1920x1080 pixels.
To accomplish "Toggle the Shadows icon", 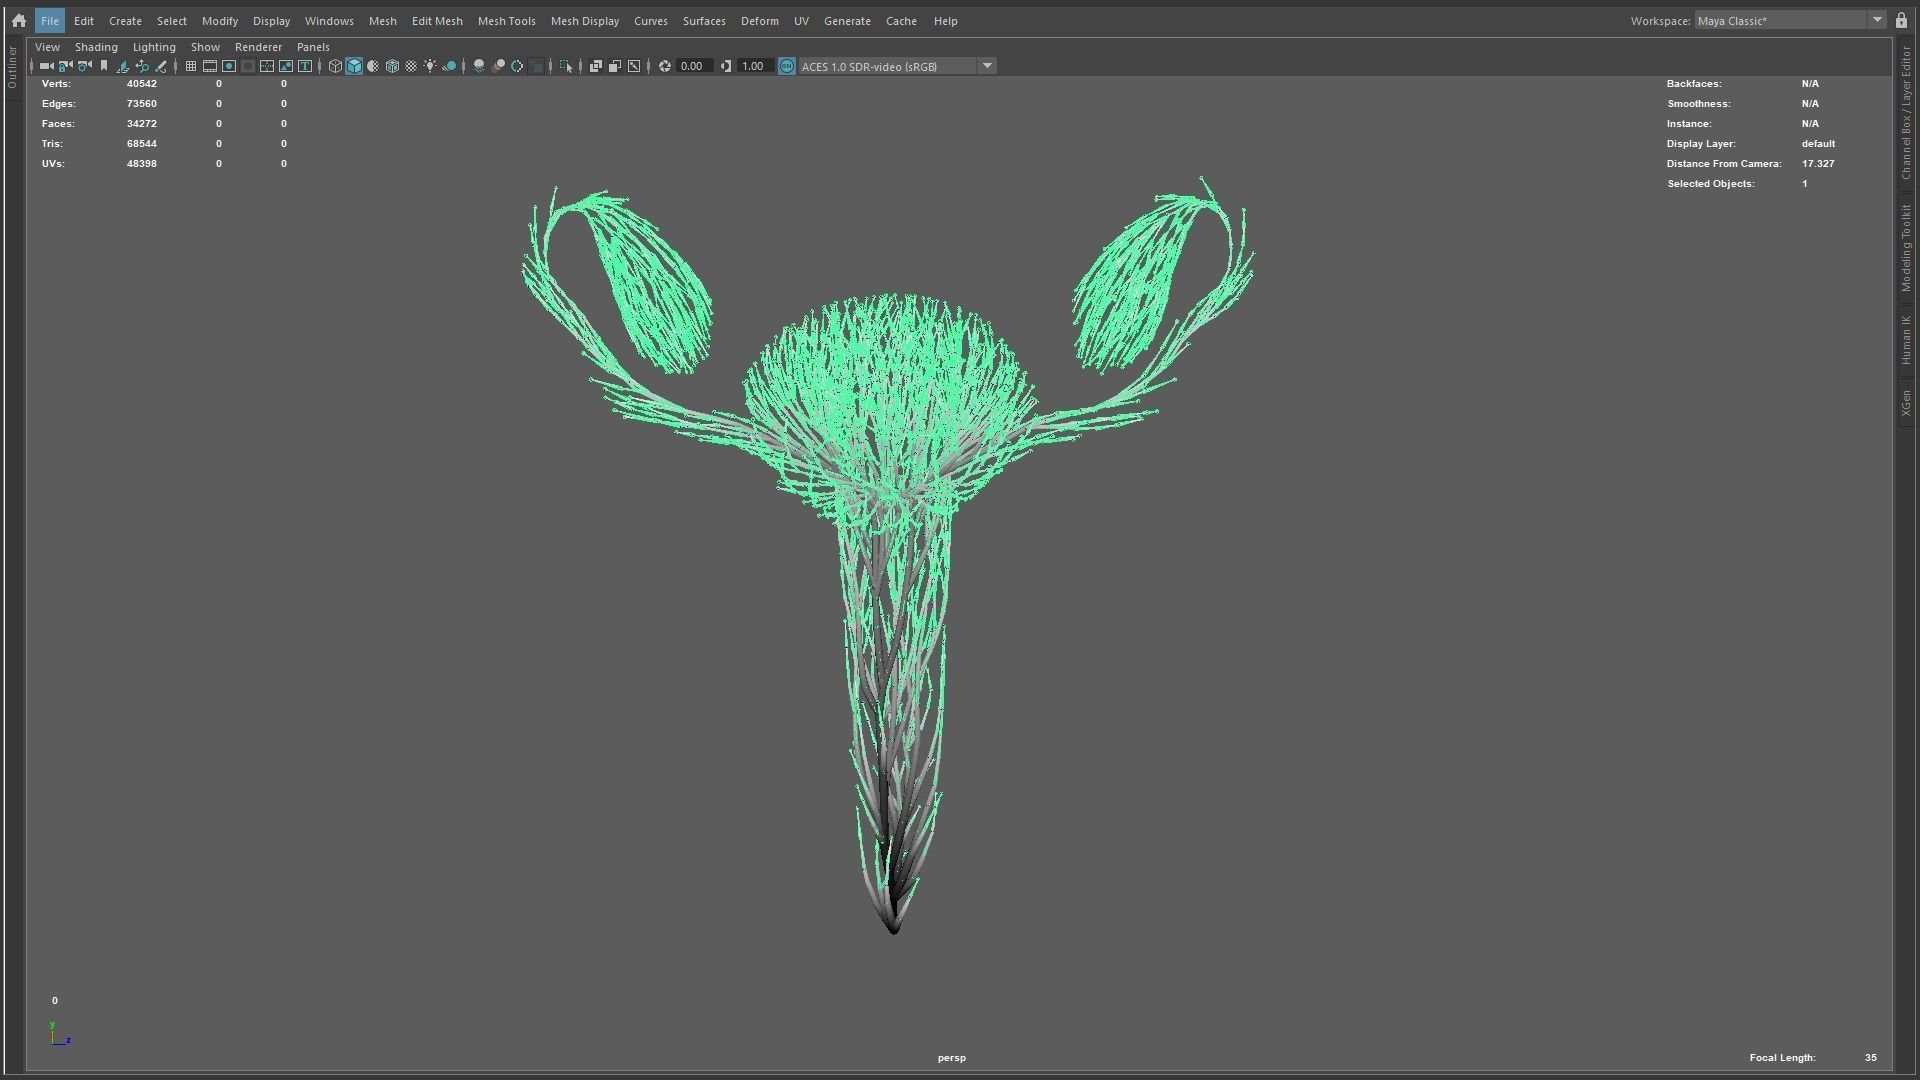I will (x=449, y=66).
